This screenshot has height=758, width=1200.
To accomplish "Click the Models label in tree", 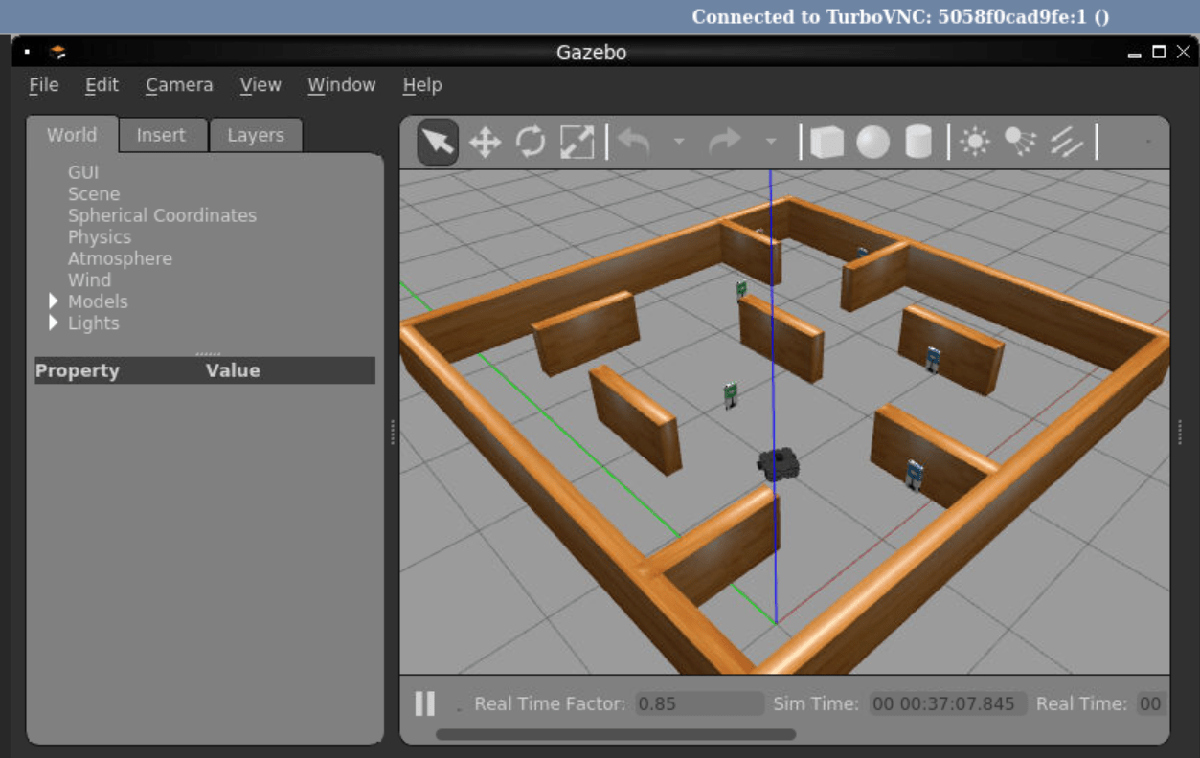I will (x=98, y=301).
